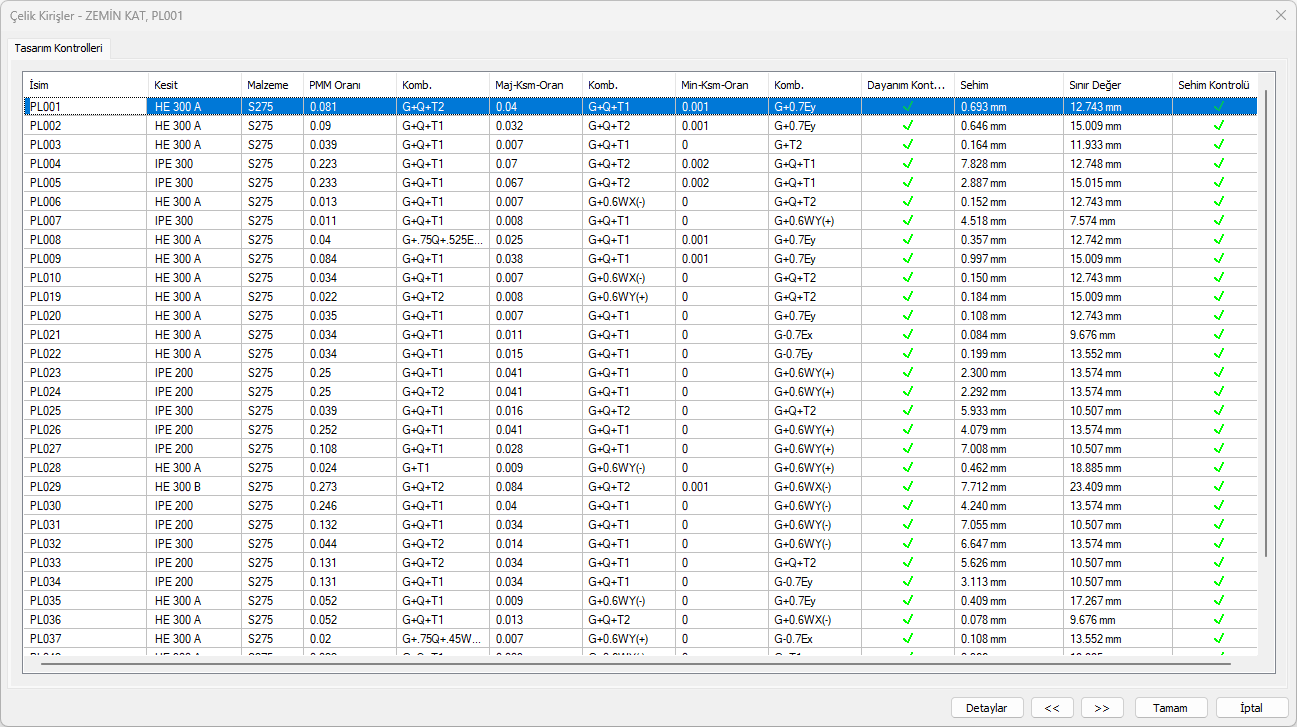Click the PMM Oranı column header
The image size is (1297, 727).
click(349, 85)
